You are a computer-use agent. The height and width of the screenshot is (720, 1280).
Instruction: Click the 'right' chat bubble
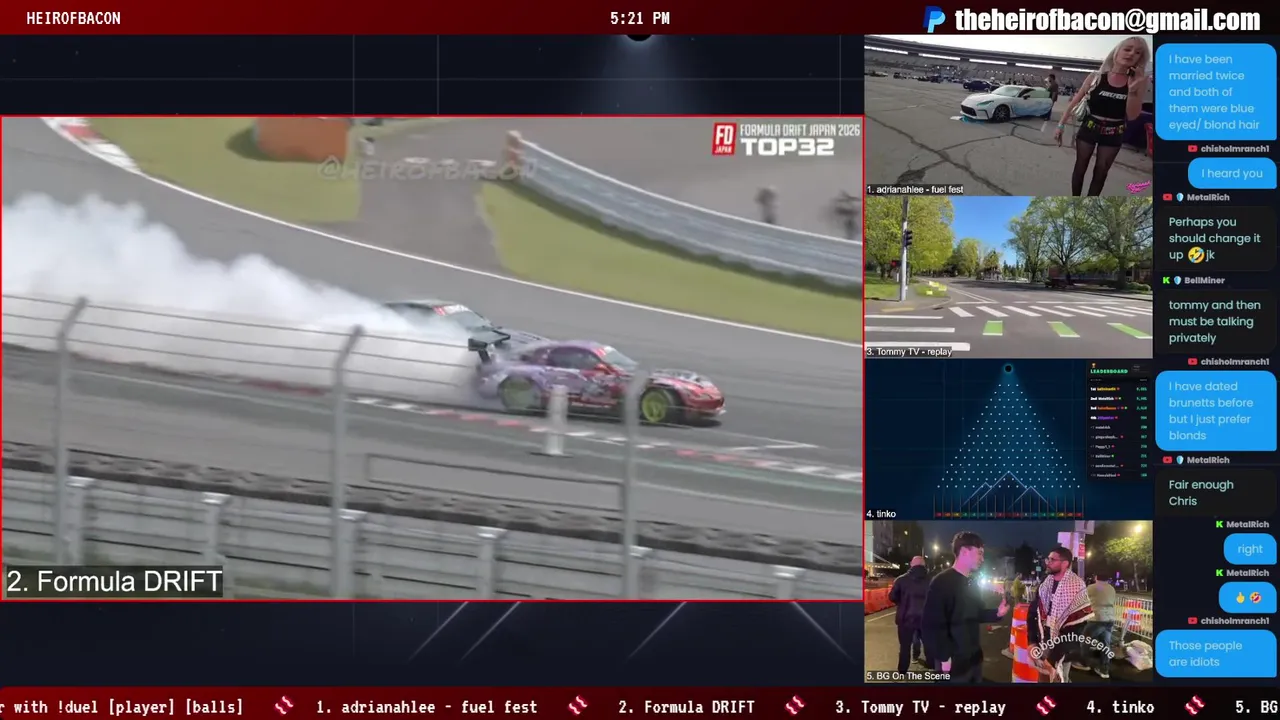click(x=1250, y=549)
